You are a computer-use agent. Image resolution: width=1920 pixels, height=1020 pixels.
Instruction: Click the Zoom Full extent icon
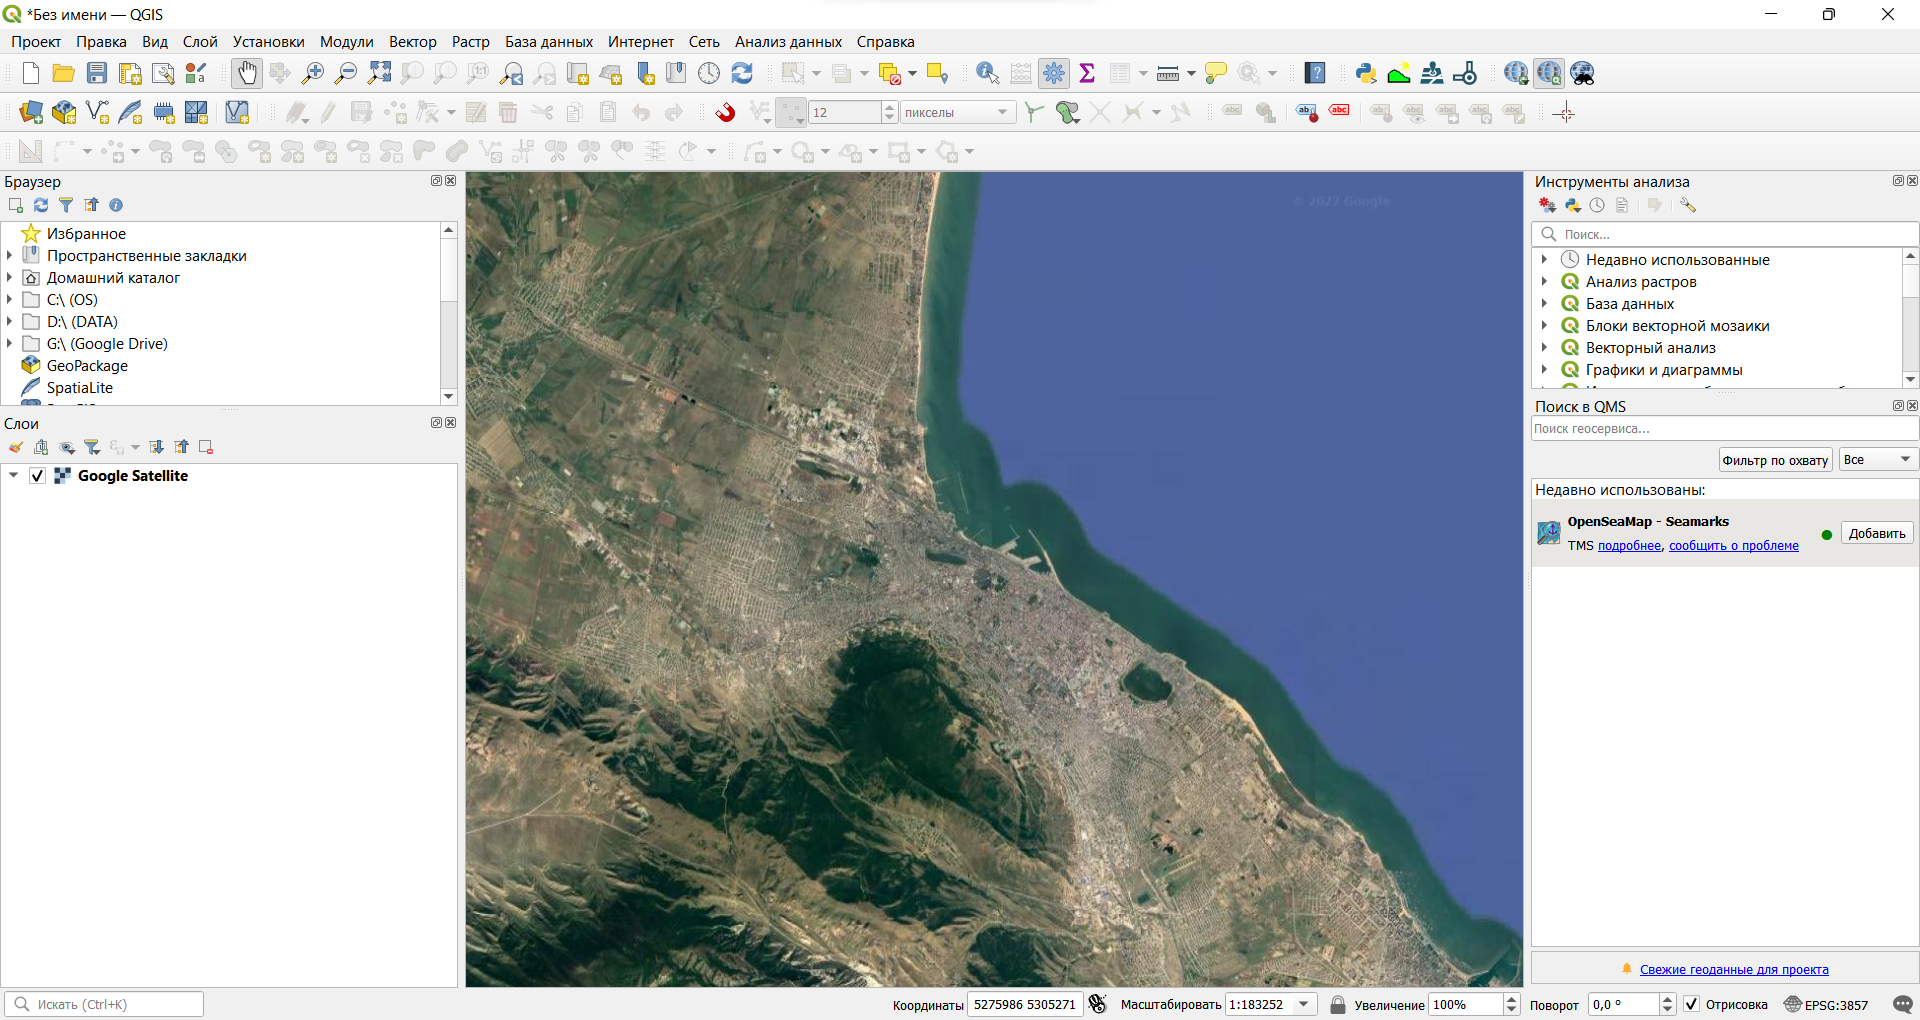(x=379, y=73)
